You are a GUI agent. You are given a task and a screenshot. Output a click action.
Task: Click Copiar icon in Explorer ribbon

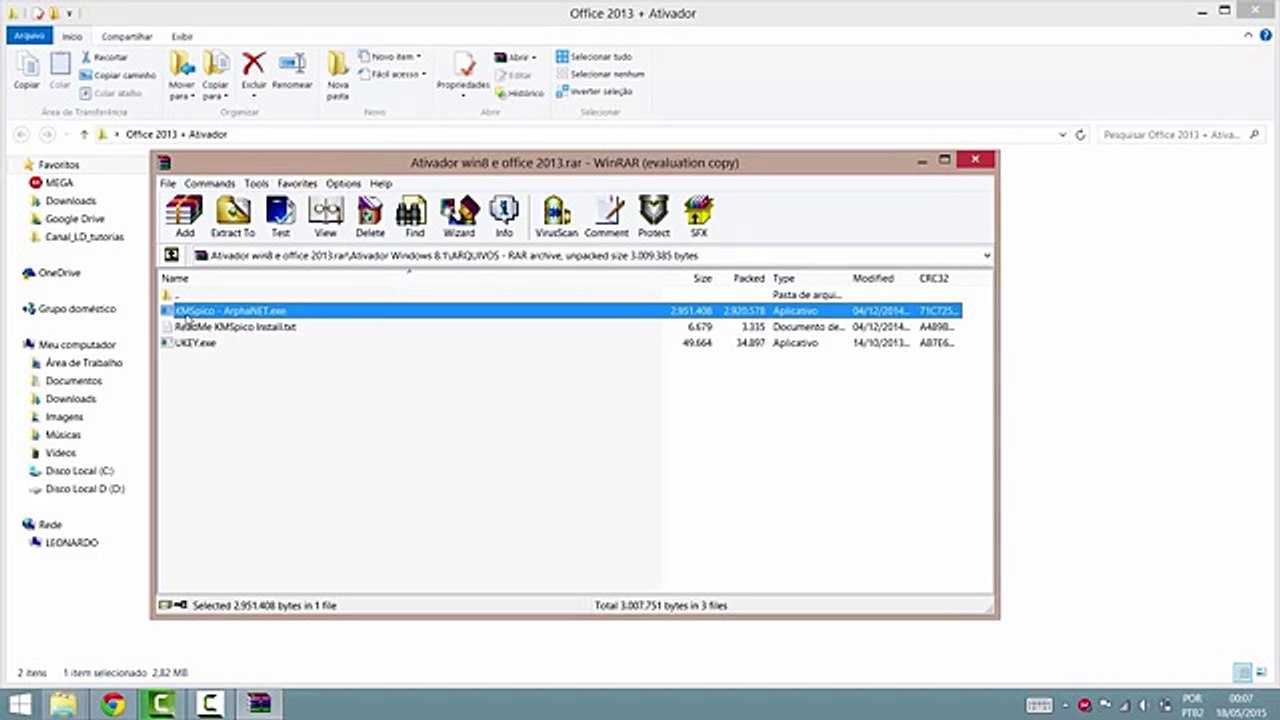click(x=27, y=71)
